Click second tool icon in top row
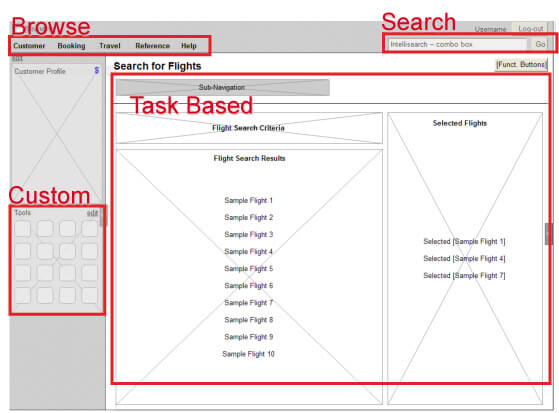Image resolution: width=559 pixels, height=413 pixels. click(x=45, y=229)
